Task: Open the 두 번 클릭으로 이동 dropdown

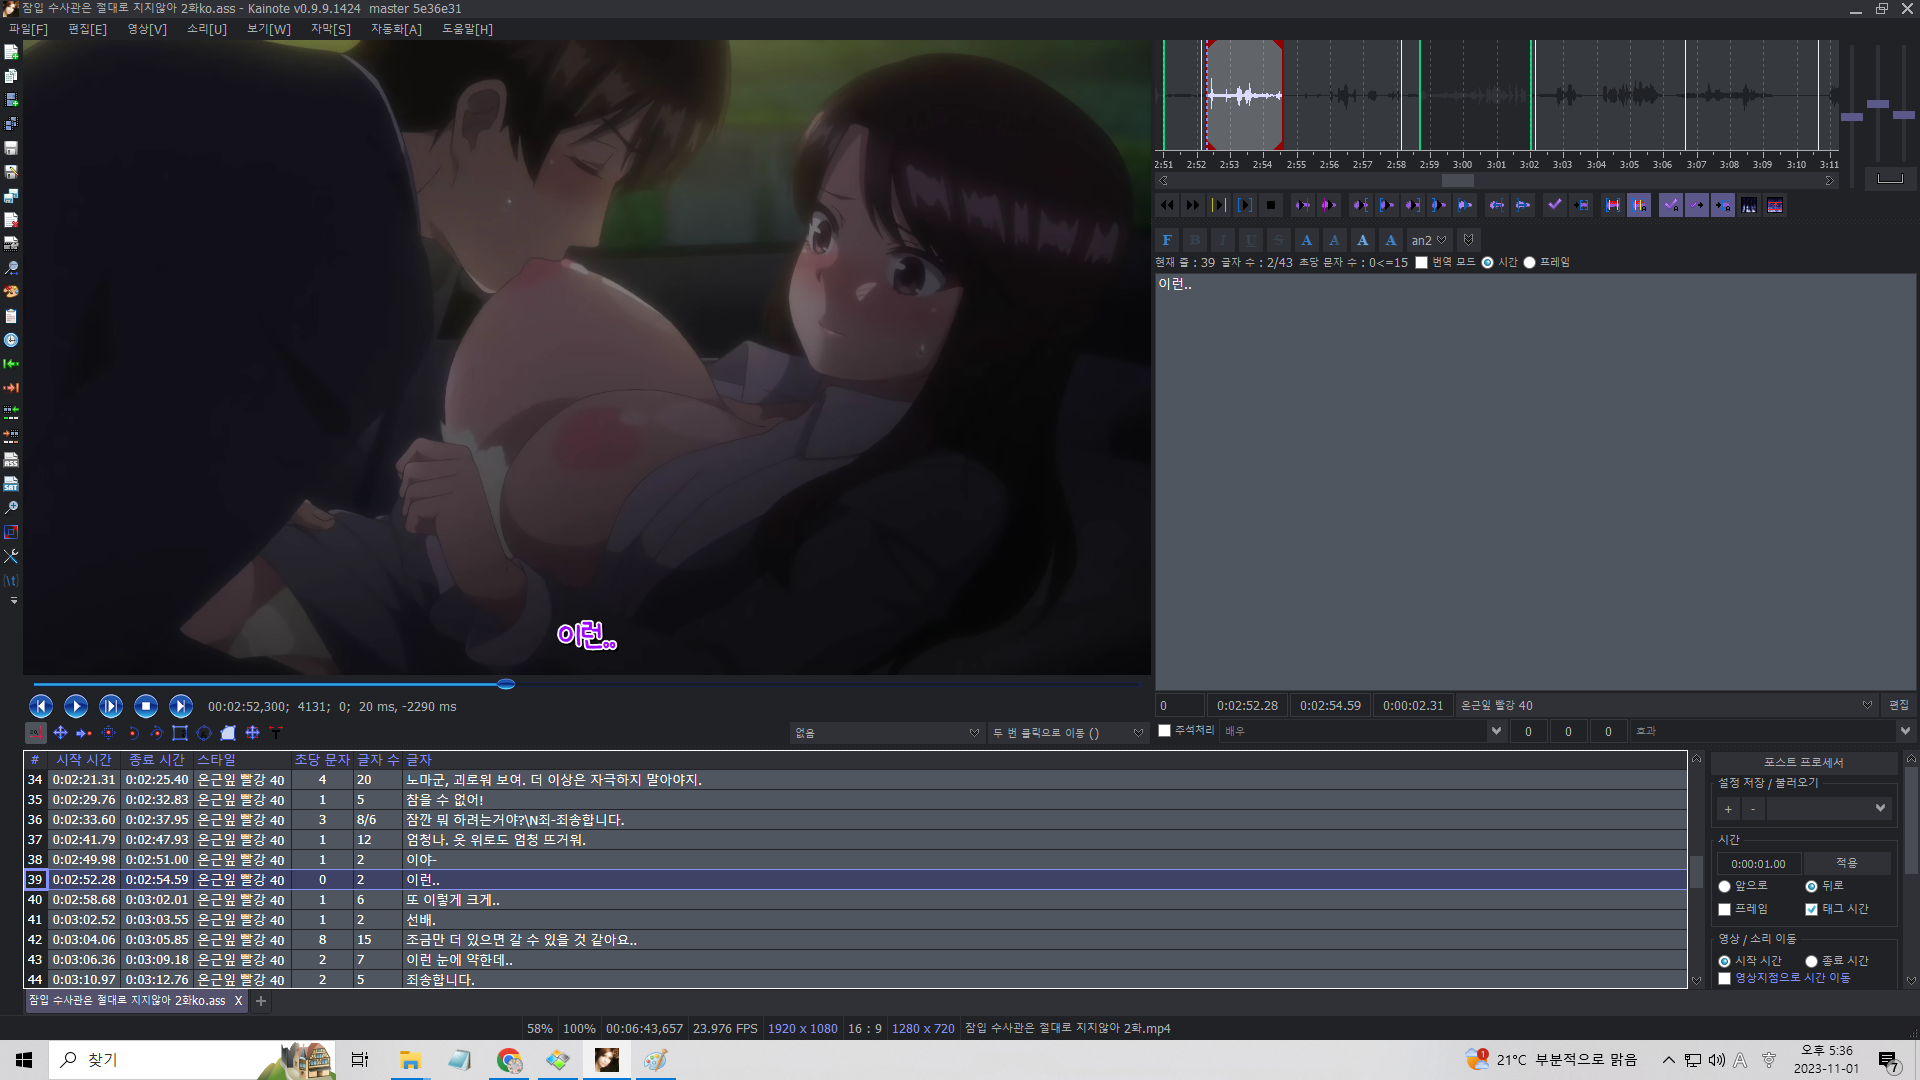Action: pos(1067,733)
